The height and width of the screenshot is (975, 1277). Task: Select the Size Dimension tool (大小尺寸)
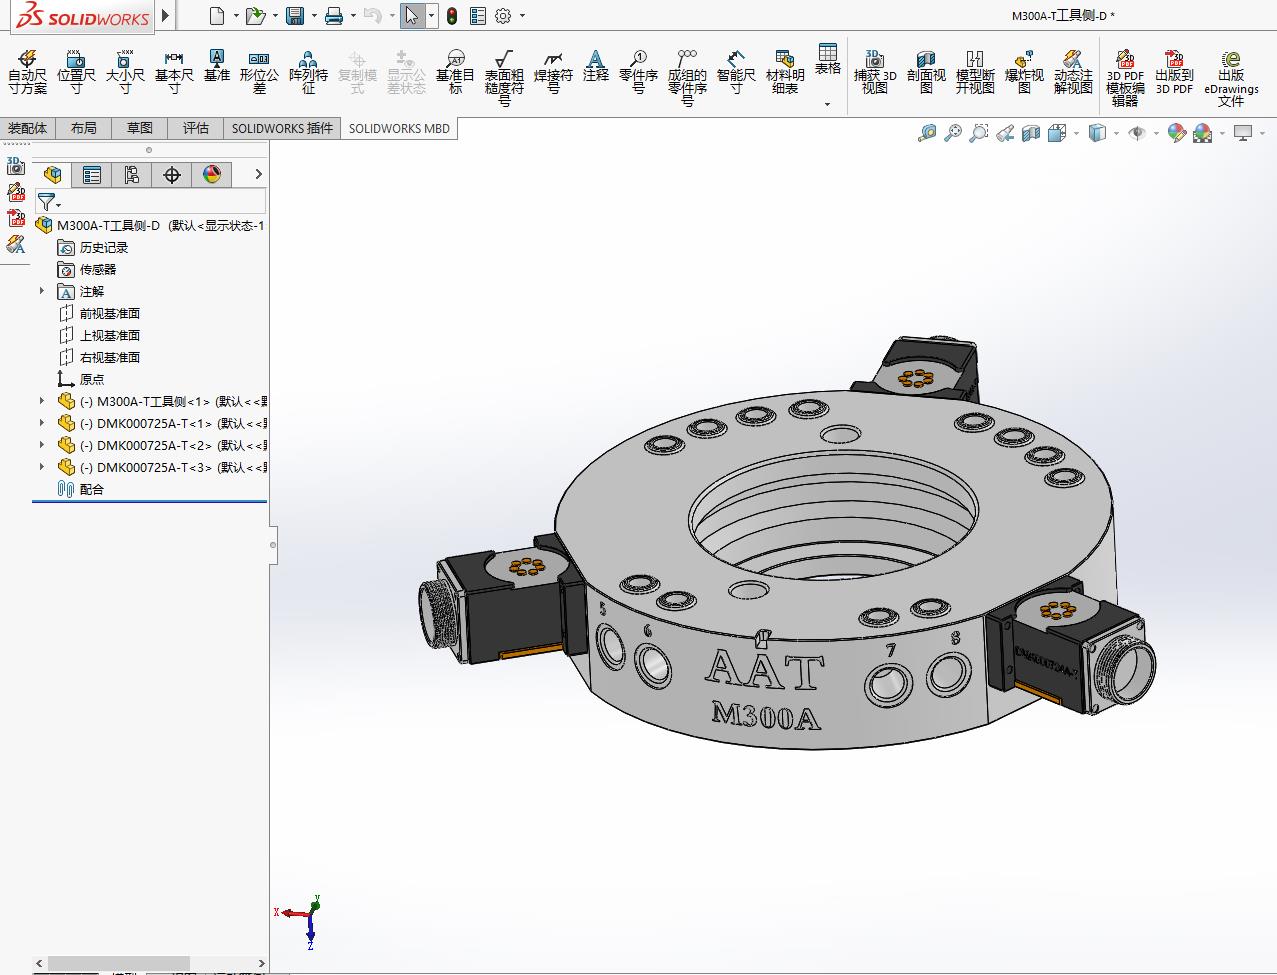125,72
